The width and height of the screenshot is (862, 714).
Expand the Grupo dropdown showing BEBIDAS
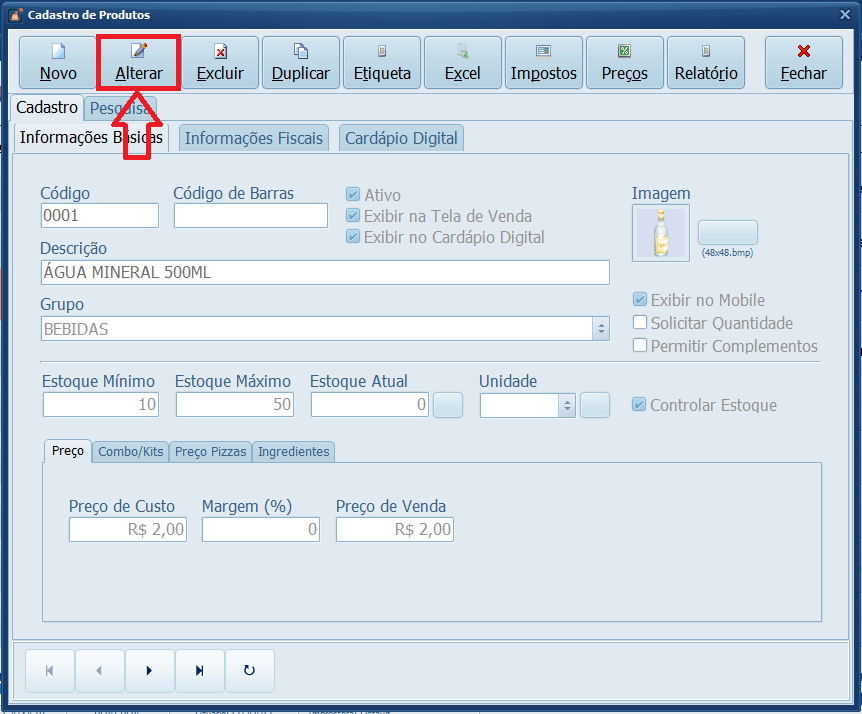tap(600, 329)
